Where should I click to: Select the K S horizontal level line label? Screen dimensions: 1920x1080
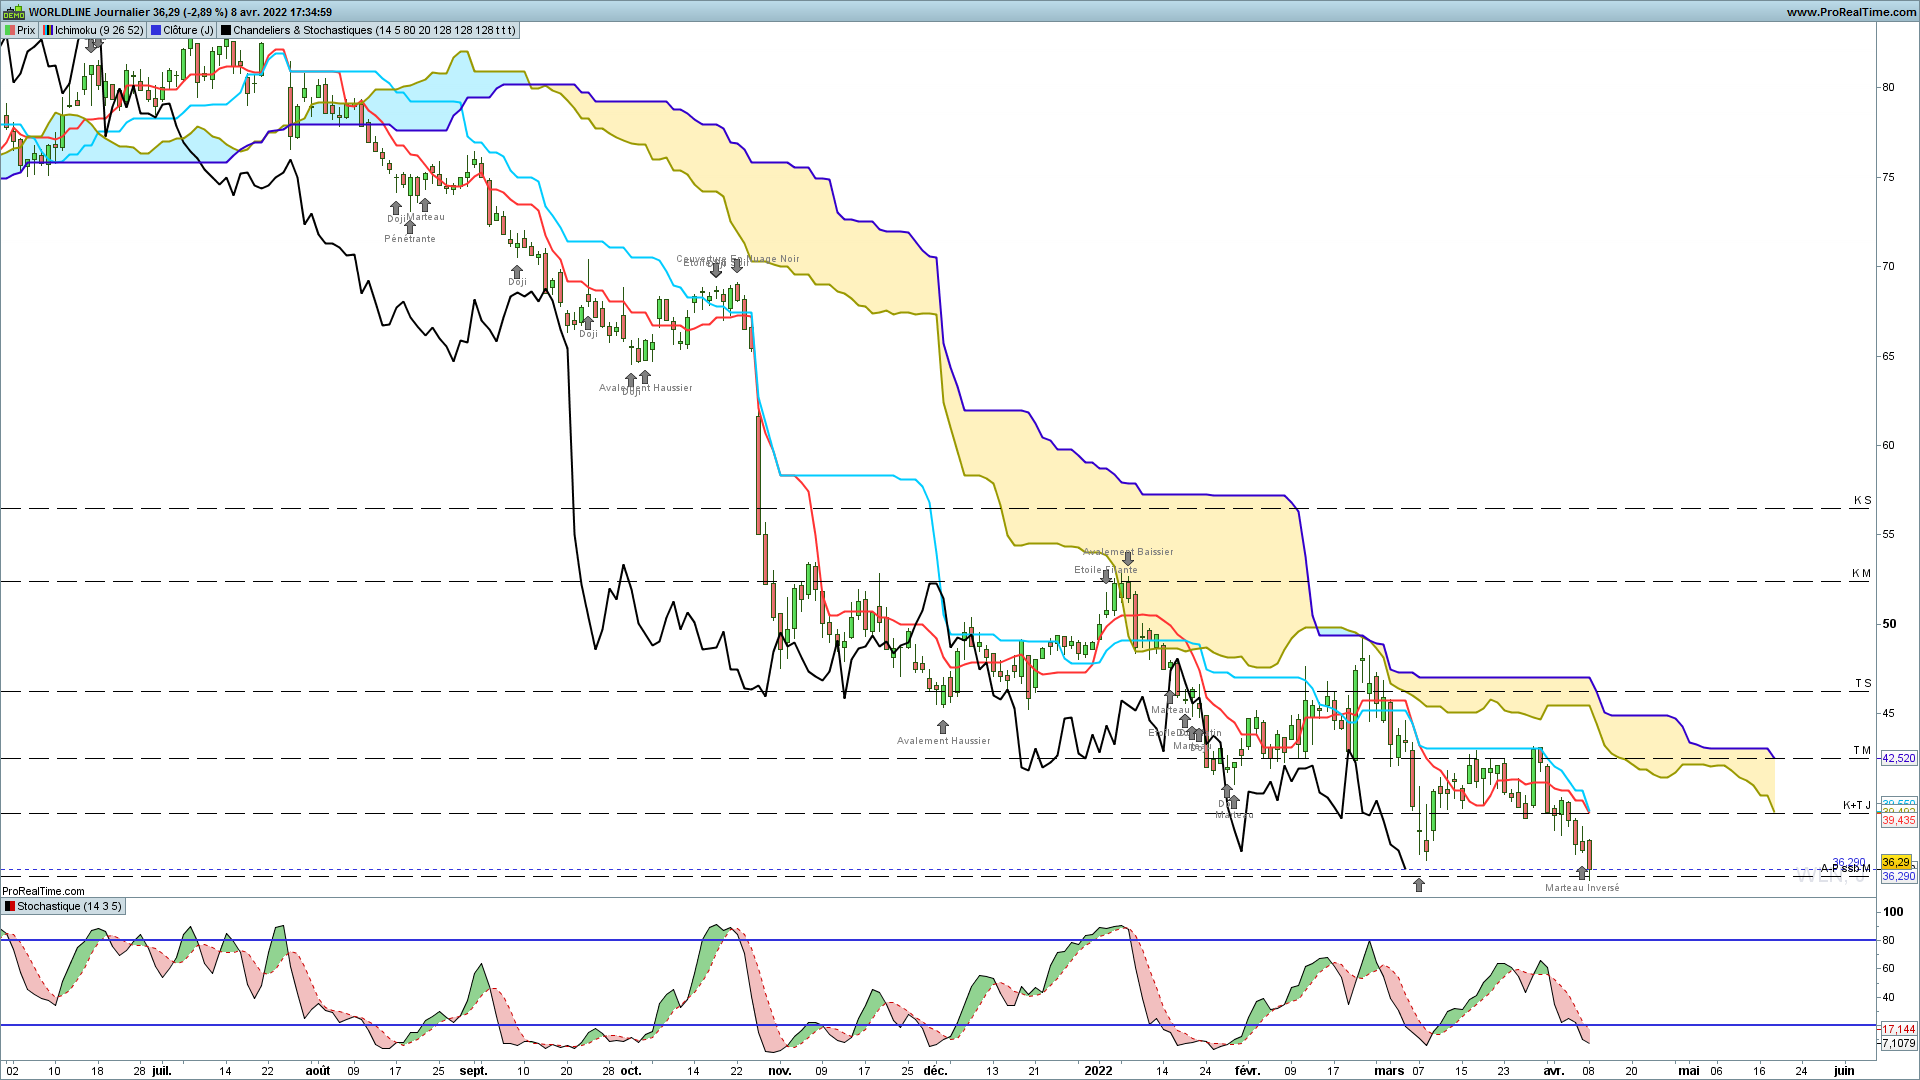click(x=1862, y=500)
